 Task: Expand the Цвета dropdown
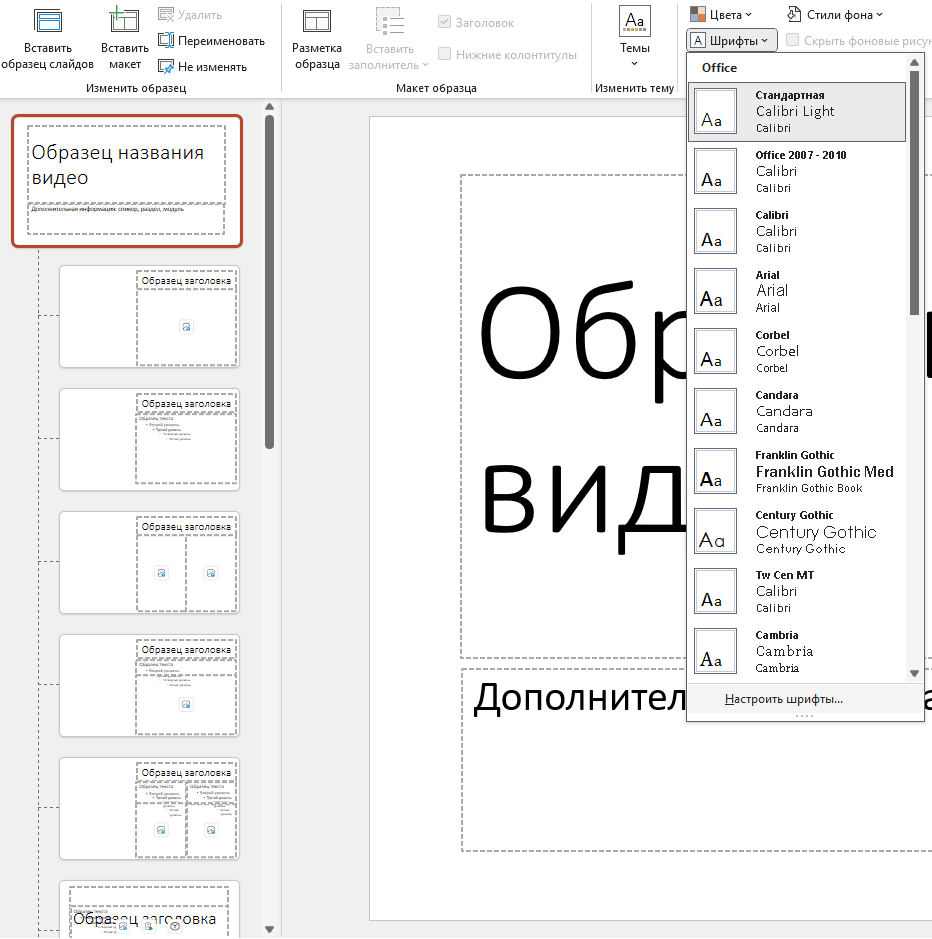point(720,15)
